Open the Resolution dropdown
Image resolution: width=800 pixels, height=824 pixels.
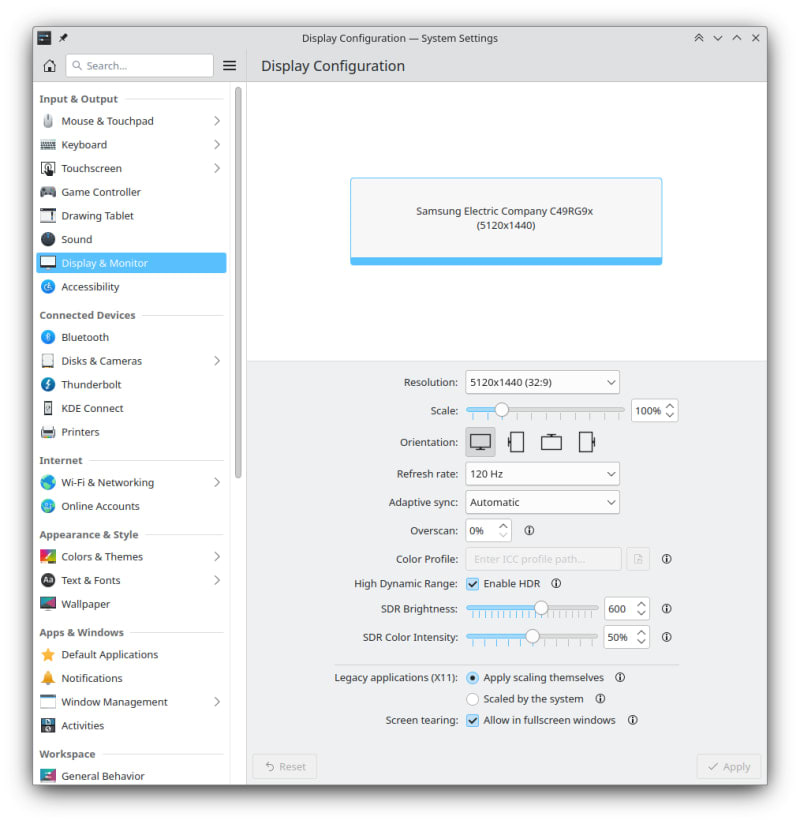point(541,382)
